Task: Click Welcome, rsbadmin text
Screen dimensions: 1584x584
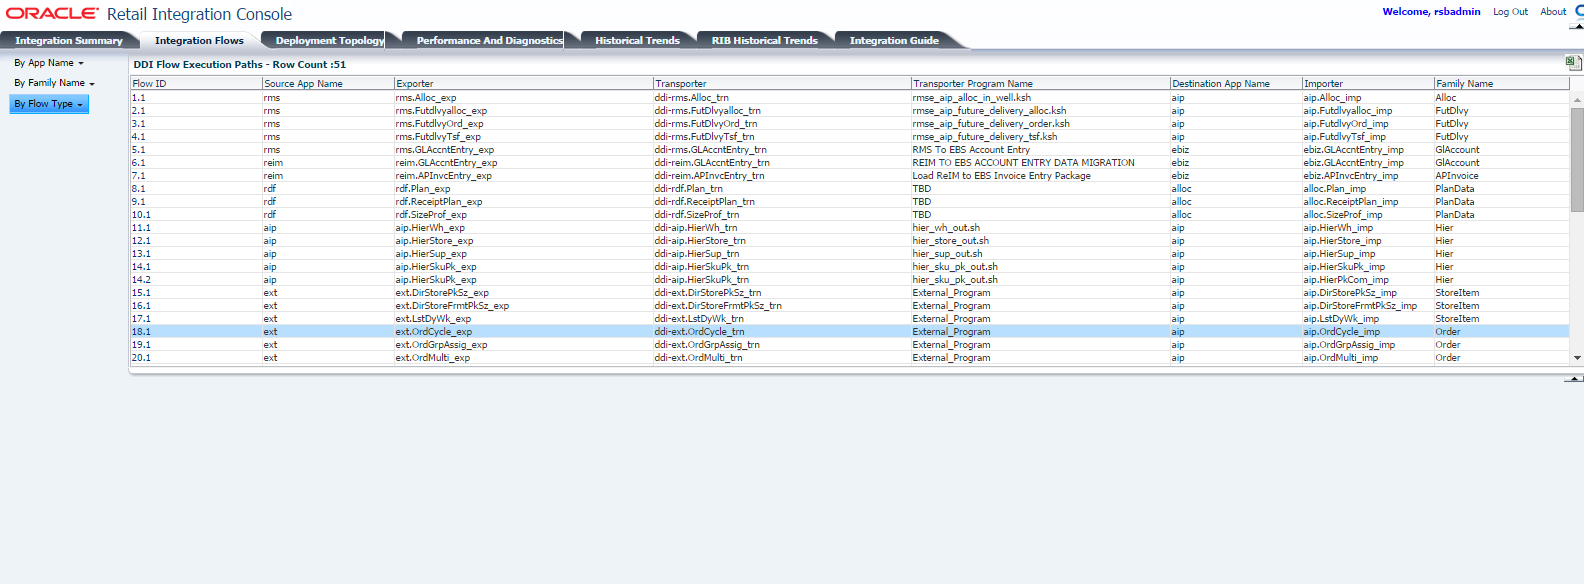Action: [x=1431, y=12]
